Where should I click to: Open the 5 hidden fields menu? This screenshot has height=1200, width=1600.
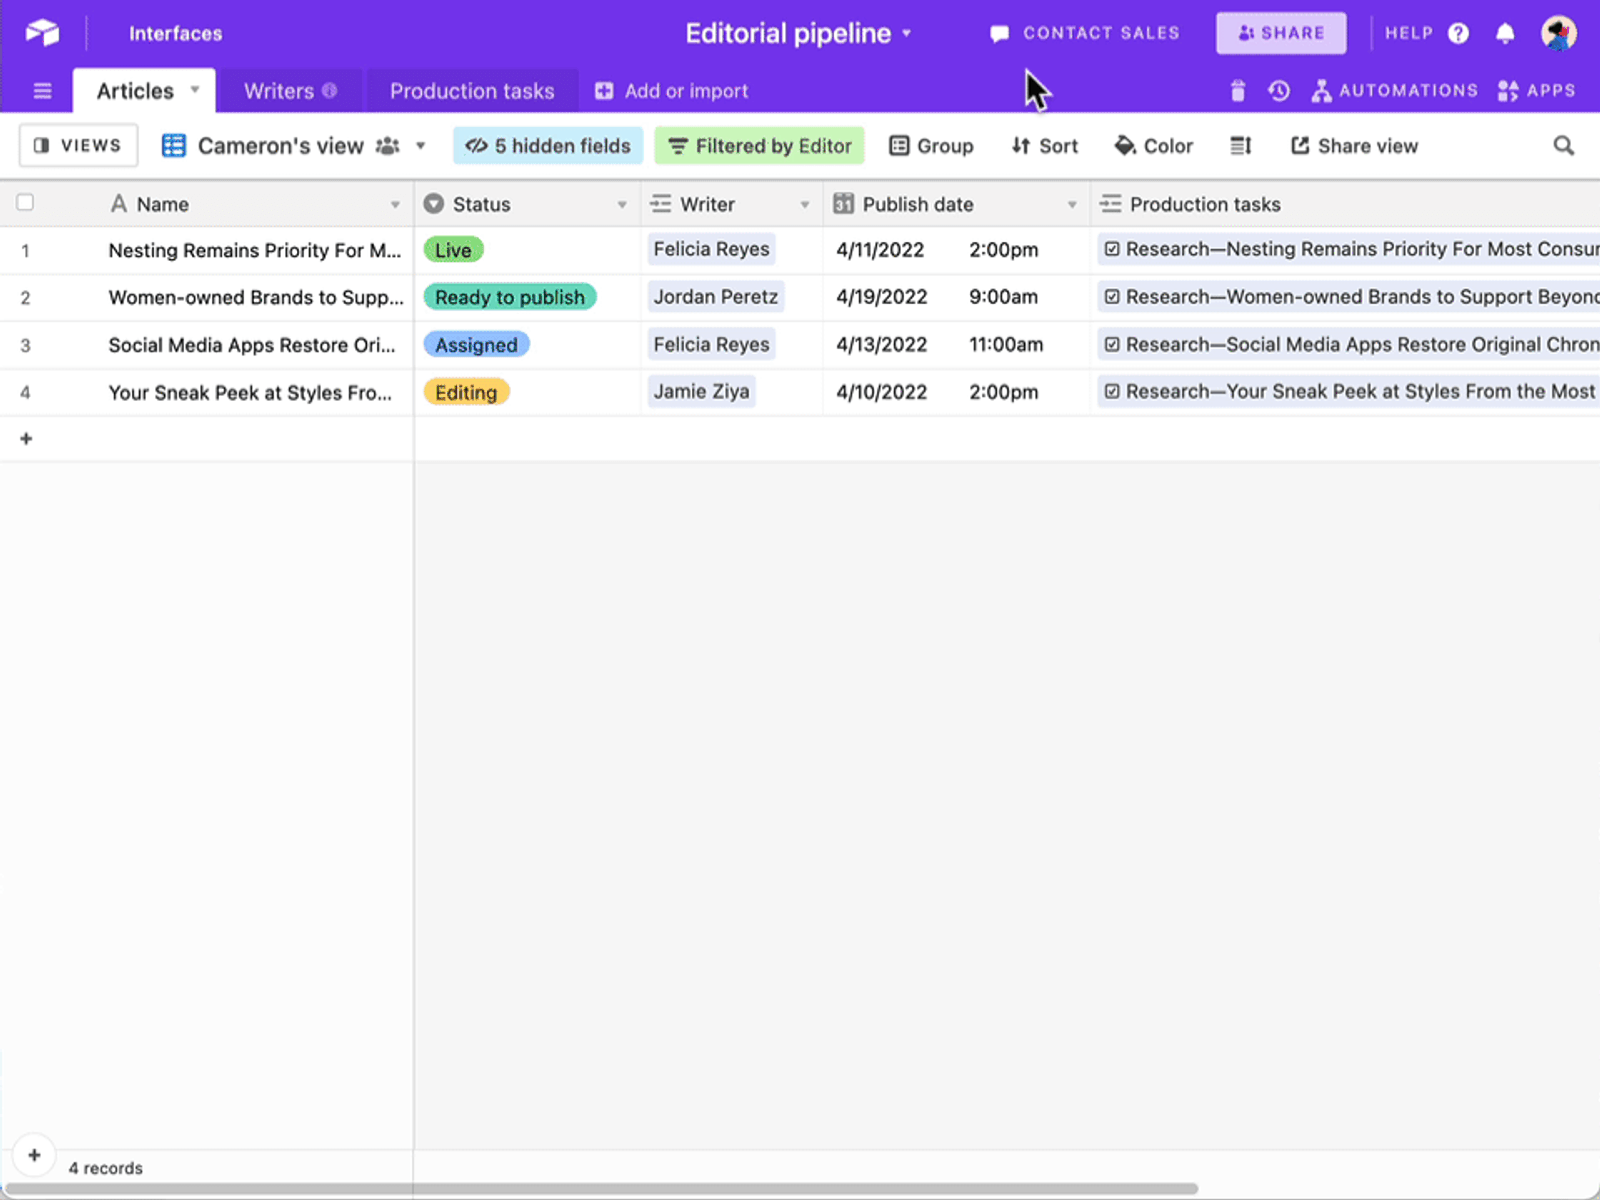pos(548,146)
